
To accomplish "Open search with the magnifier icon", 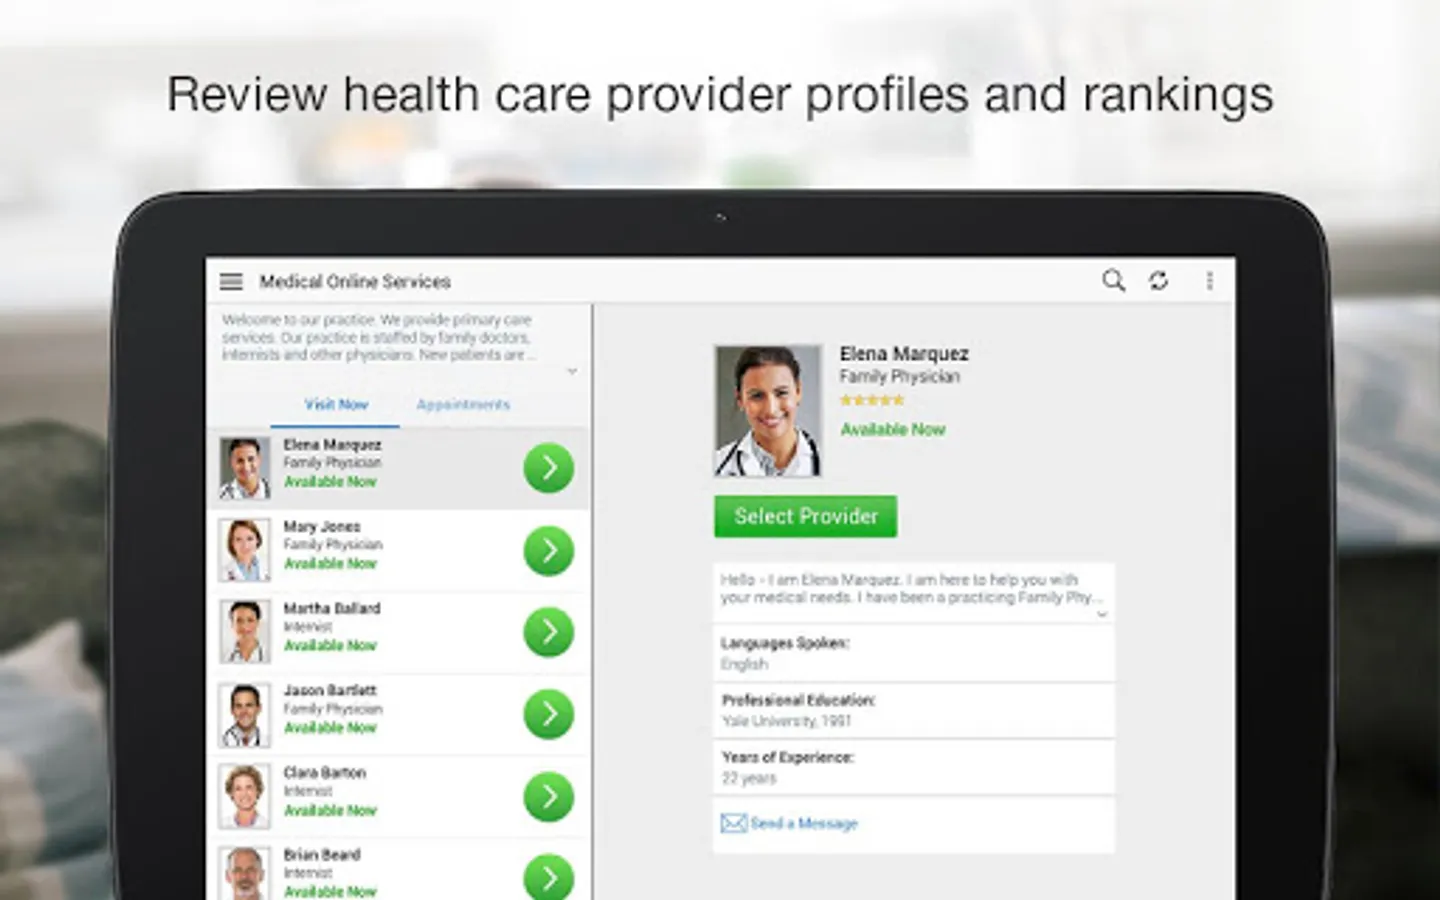I will tap(1113, 281).
